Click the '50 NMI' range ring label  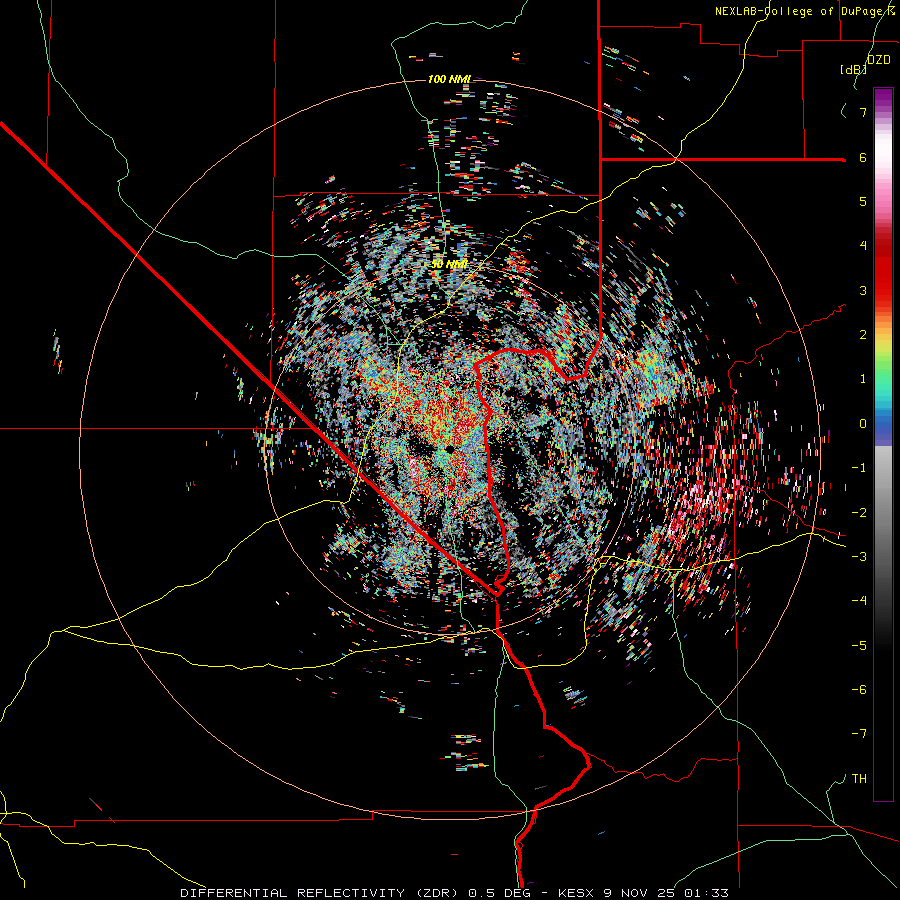coord(449,264)
